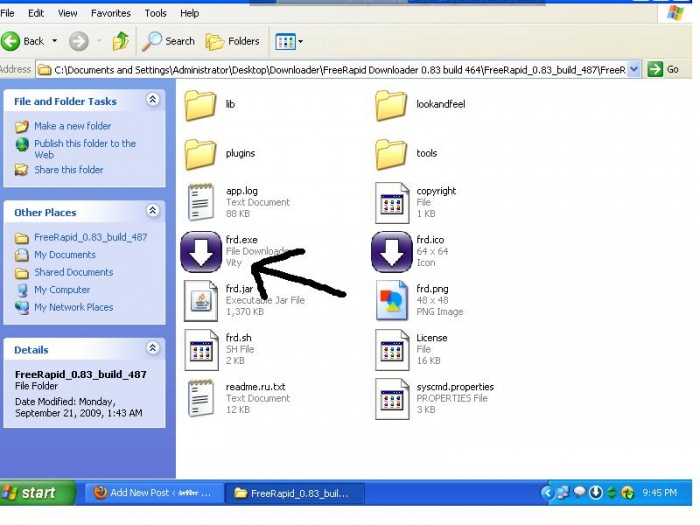Select the plugins folder icon
Image resolution: width=700 pixels, height=525 pixels.
coord(200,154)
